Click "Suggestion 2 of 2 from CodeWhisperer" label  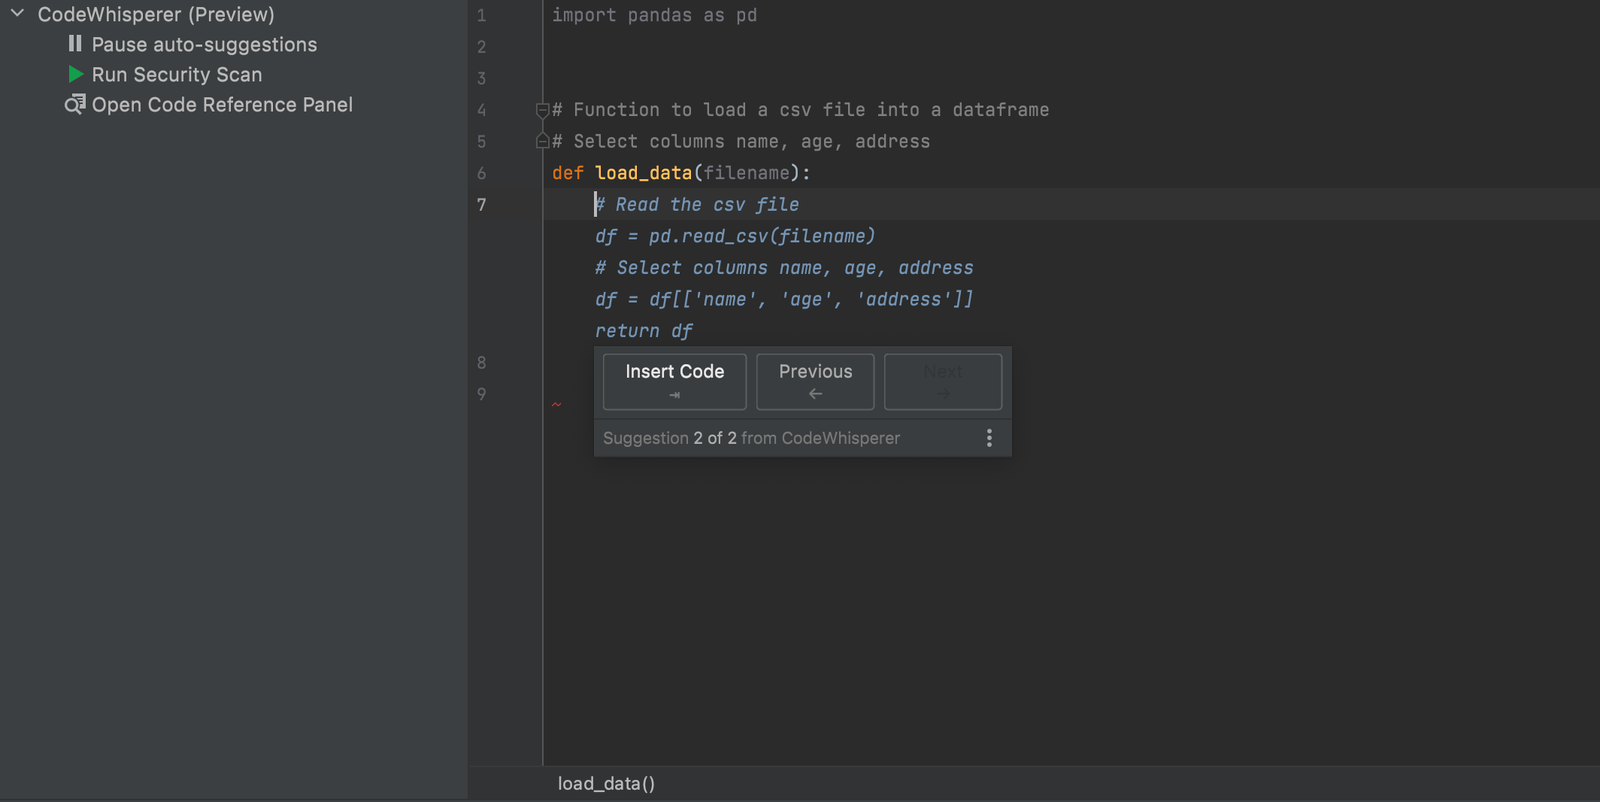tap(751, 438)
